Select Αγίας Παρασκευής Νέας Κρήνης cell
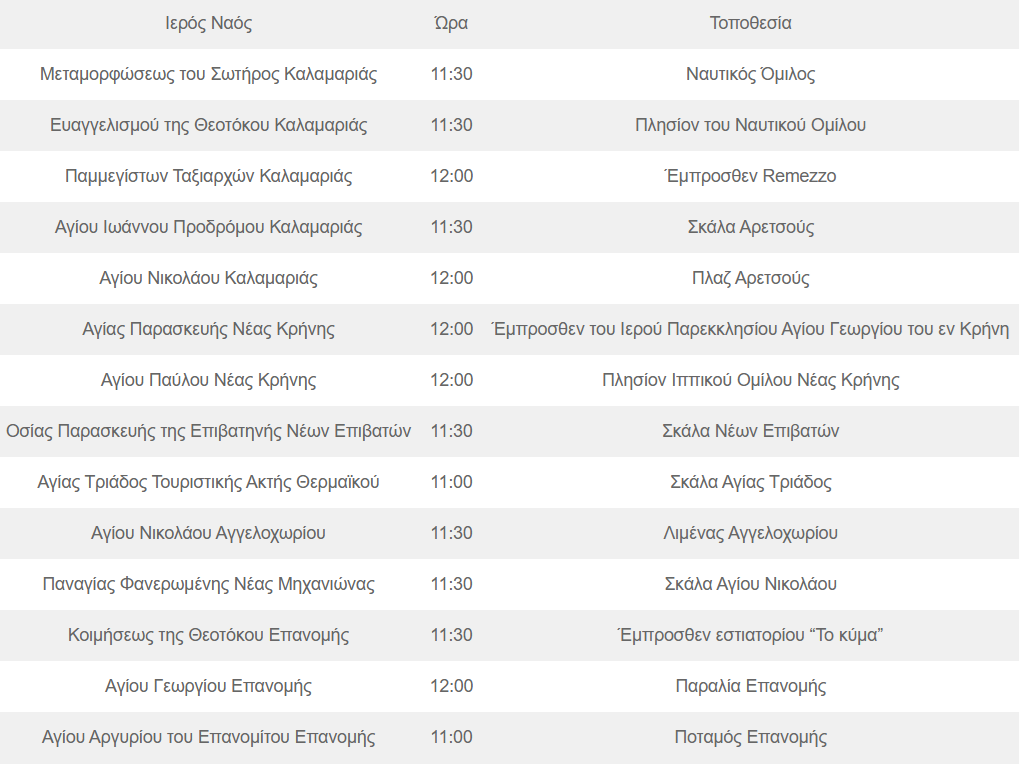 [x=208, y=329]
